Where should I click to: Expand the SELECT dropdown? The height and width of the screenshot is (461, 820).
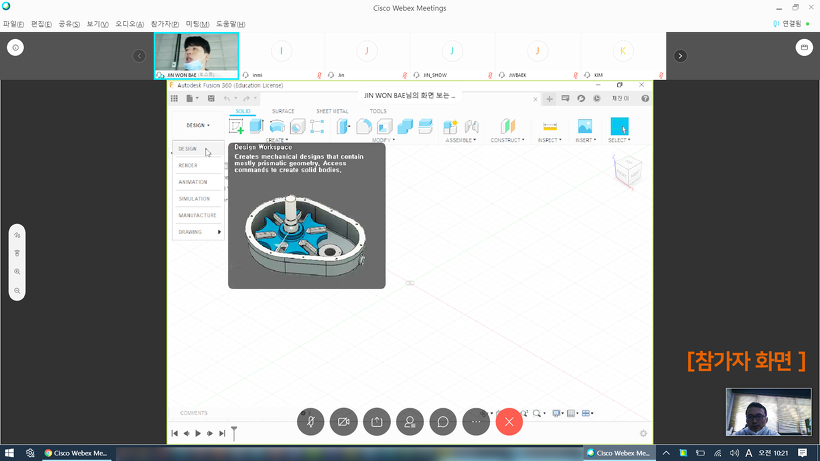[619, 140]
